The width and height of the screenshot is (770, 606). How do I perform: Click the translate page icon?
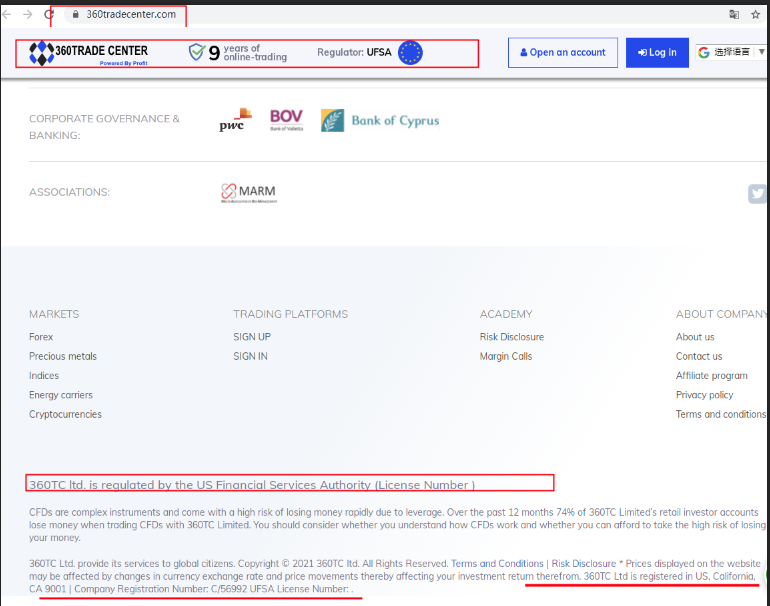734,14
